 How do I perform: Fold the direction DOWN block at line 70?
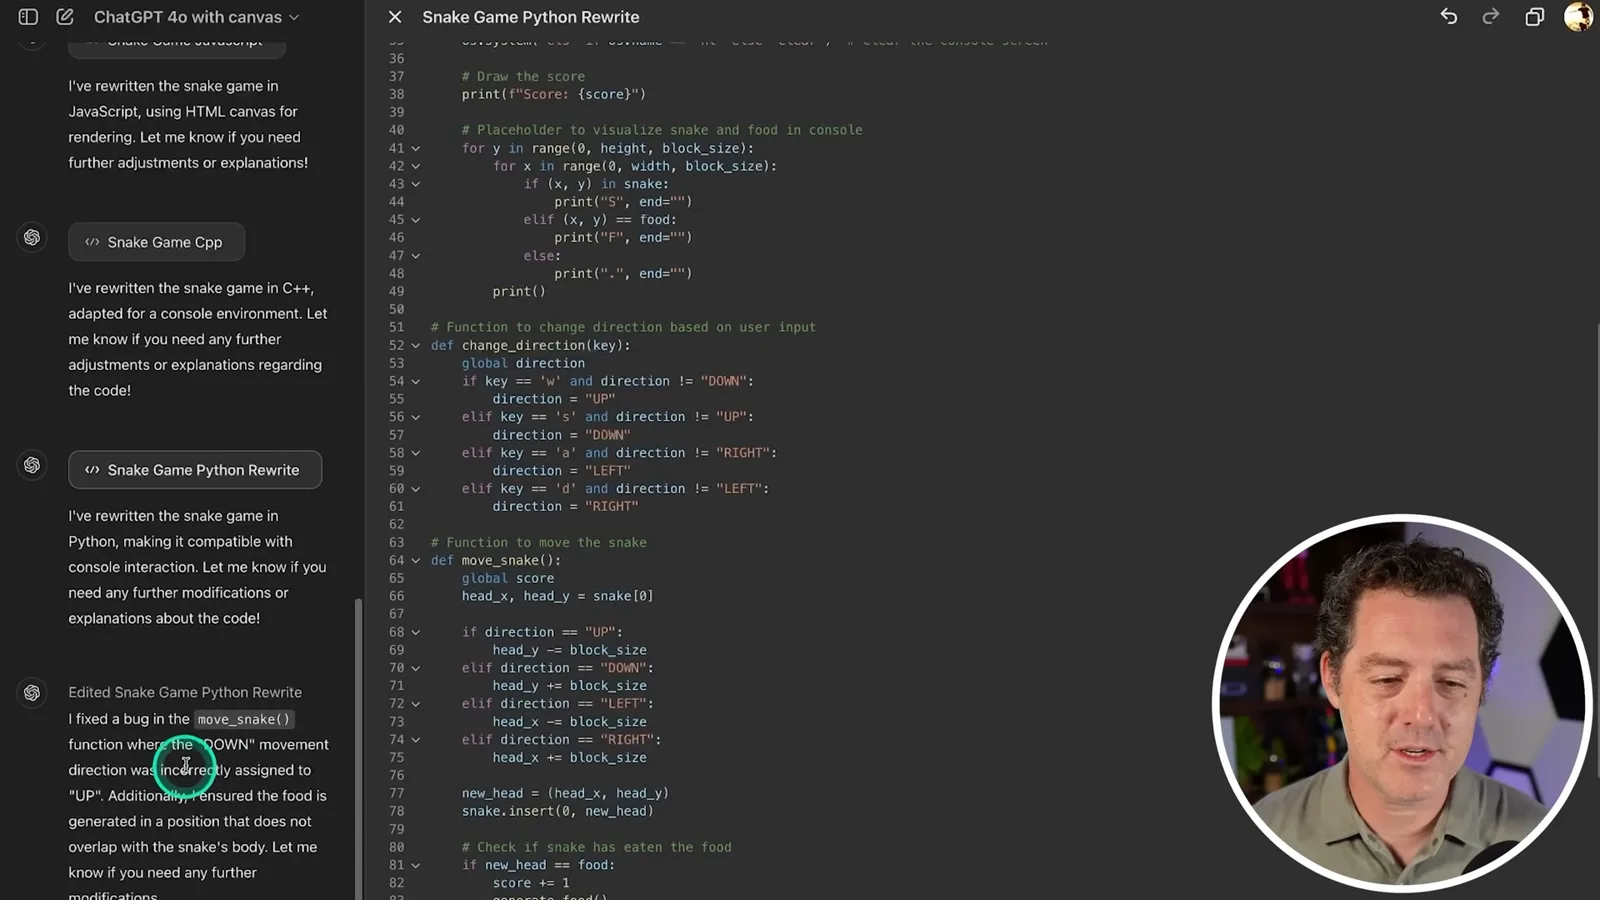click(416, 668)
